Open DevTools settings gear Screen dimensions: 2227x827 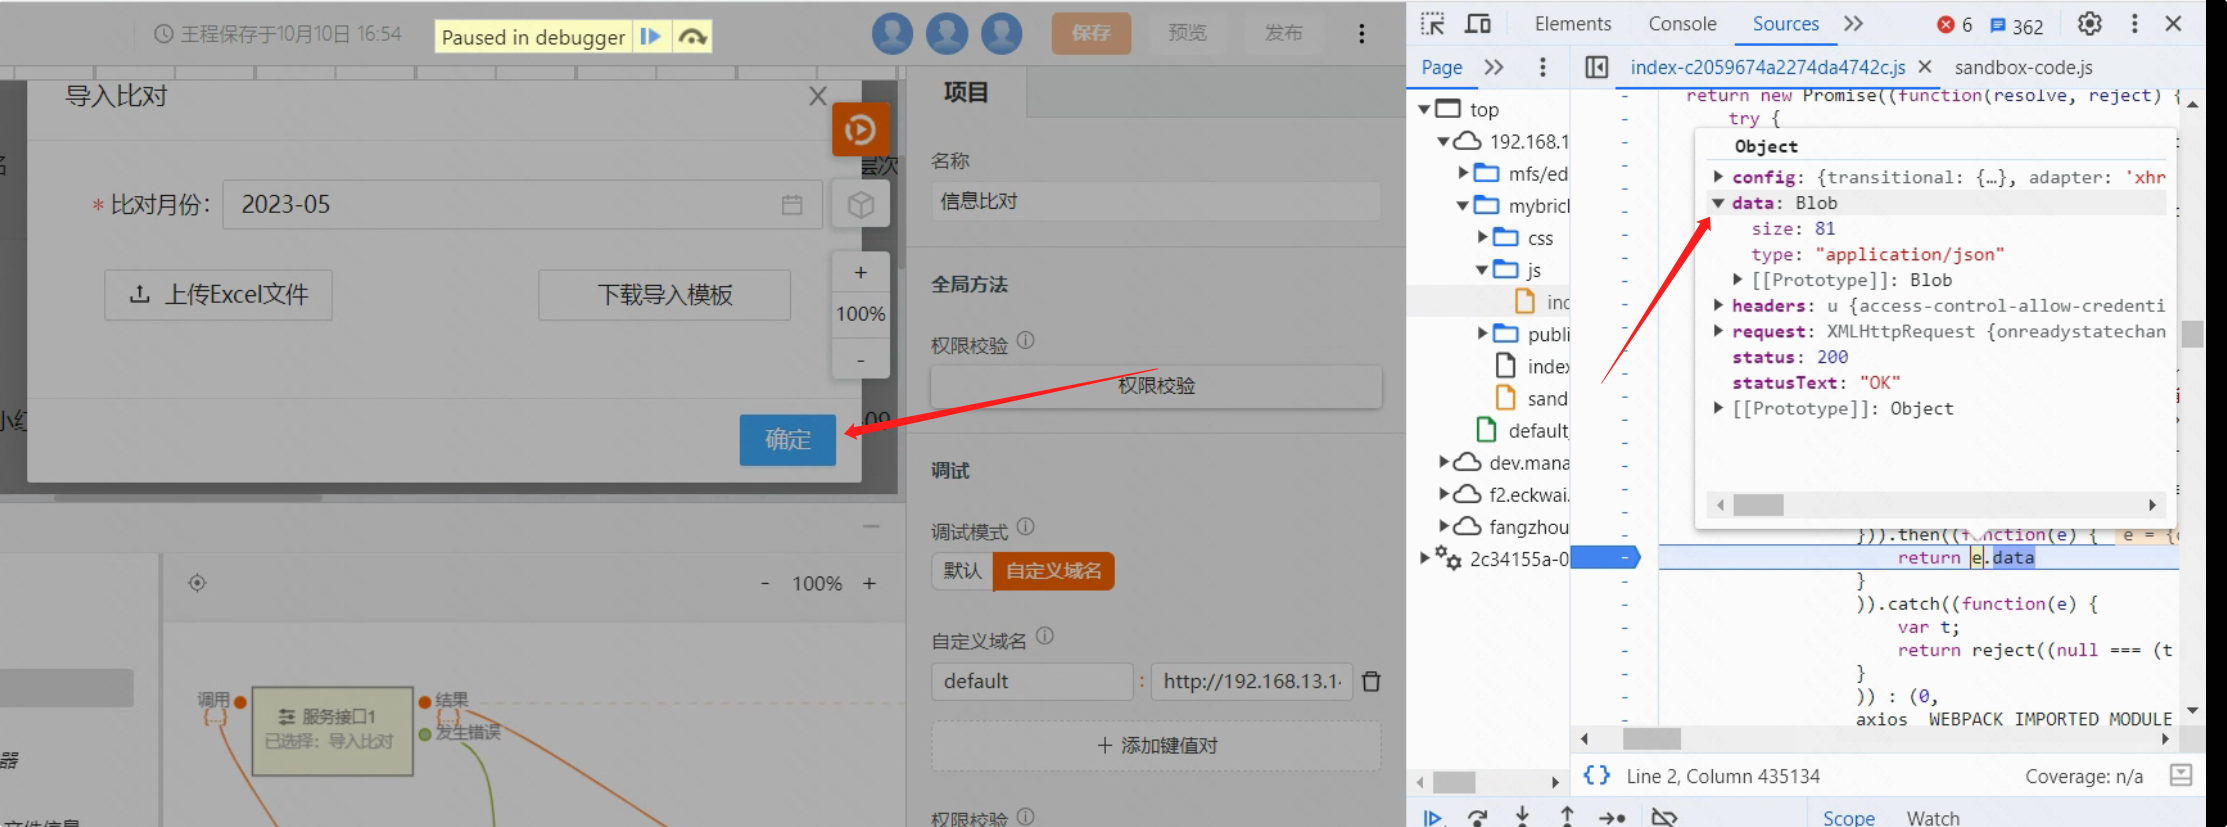2090,24
